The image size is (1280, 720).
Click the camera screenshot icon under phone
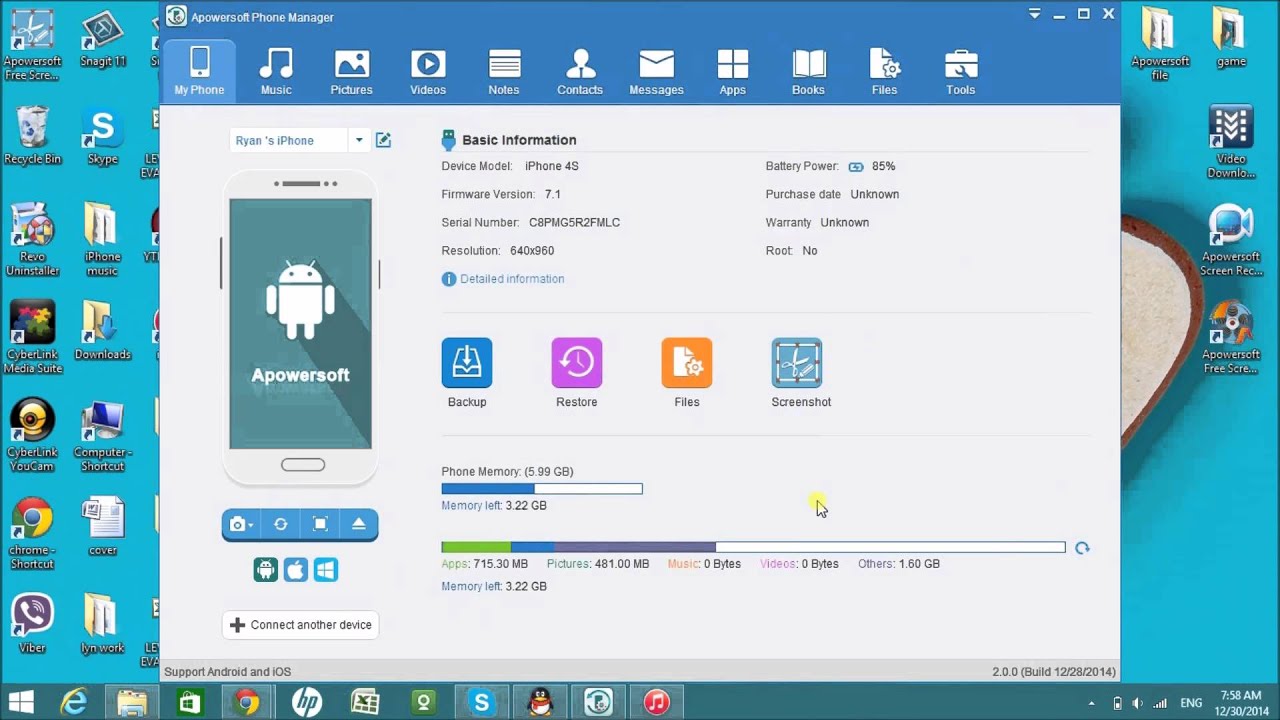click(x=237, y=524)
